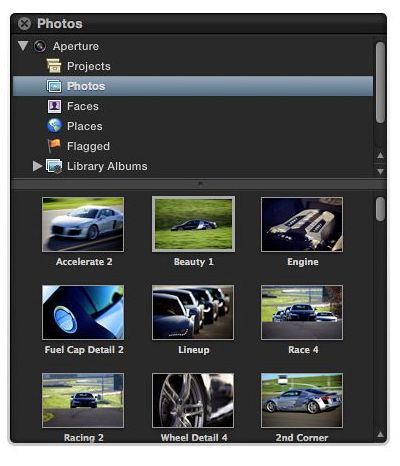Click the source list scroll-up arrow
This screenshot has width=400, height=466.
click(x=380, y=155)
